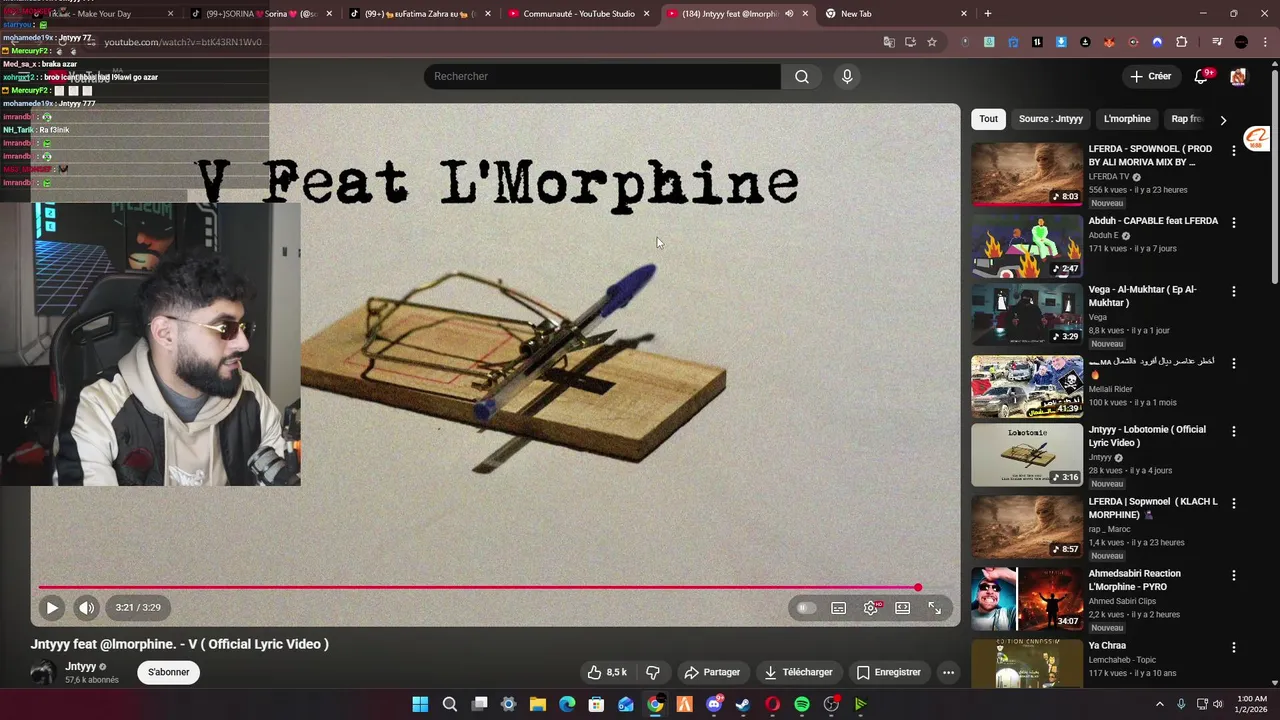
Task: Open the options menu for Jntyyy - Lobotomie
Action: pyautogui.click(x=1233, y=431)
